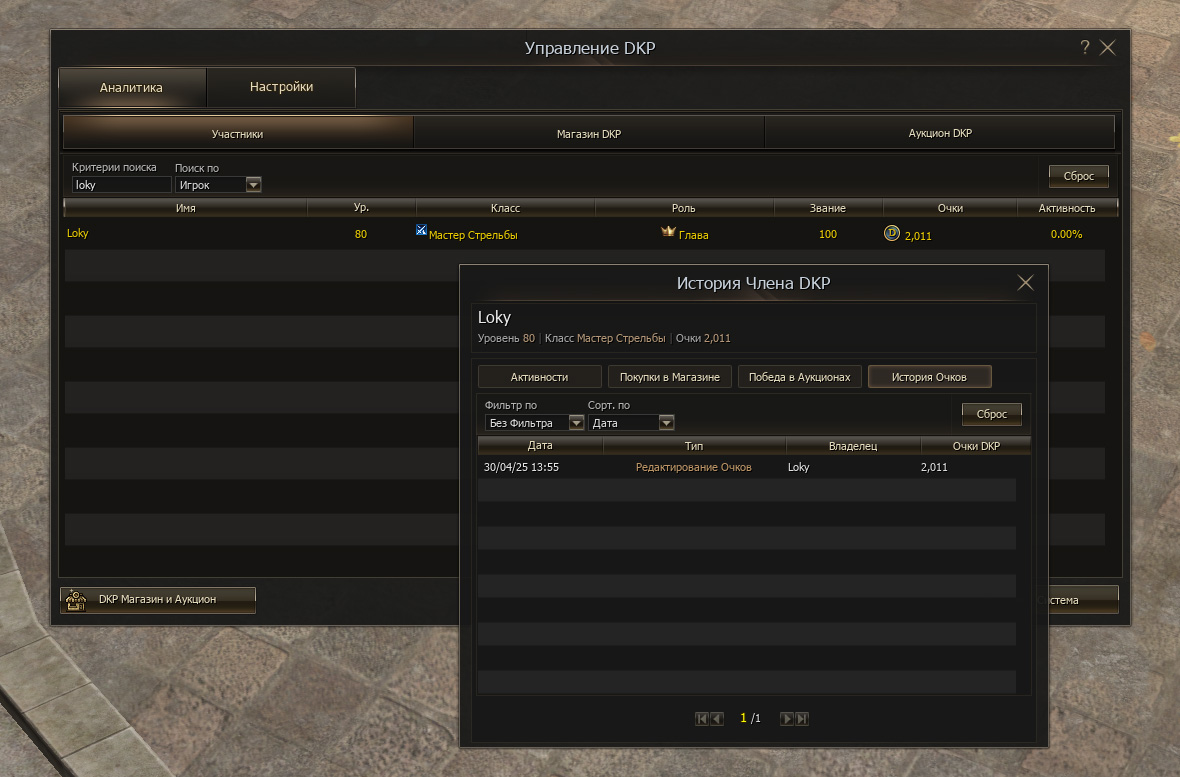Image resolution: width=1180 pixels, height=777 pixels.
Task: Go to next page of points history
Action: (786, 718)
